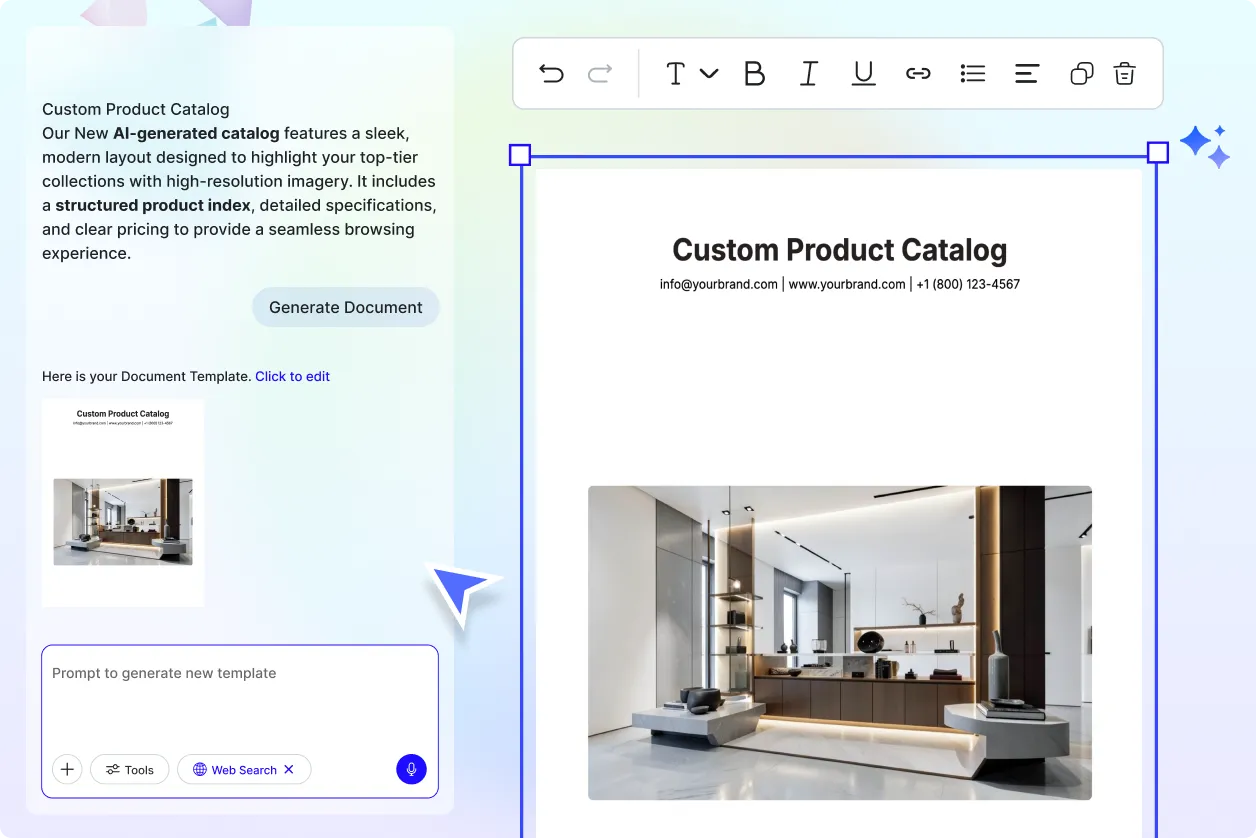Viewport: 1256px width, 838px height.
Task: Apply italic formatting
Action: coord(809,73)
